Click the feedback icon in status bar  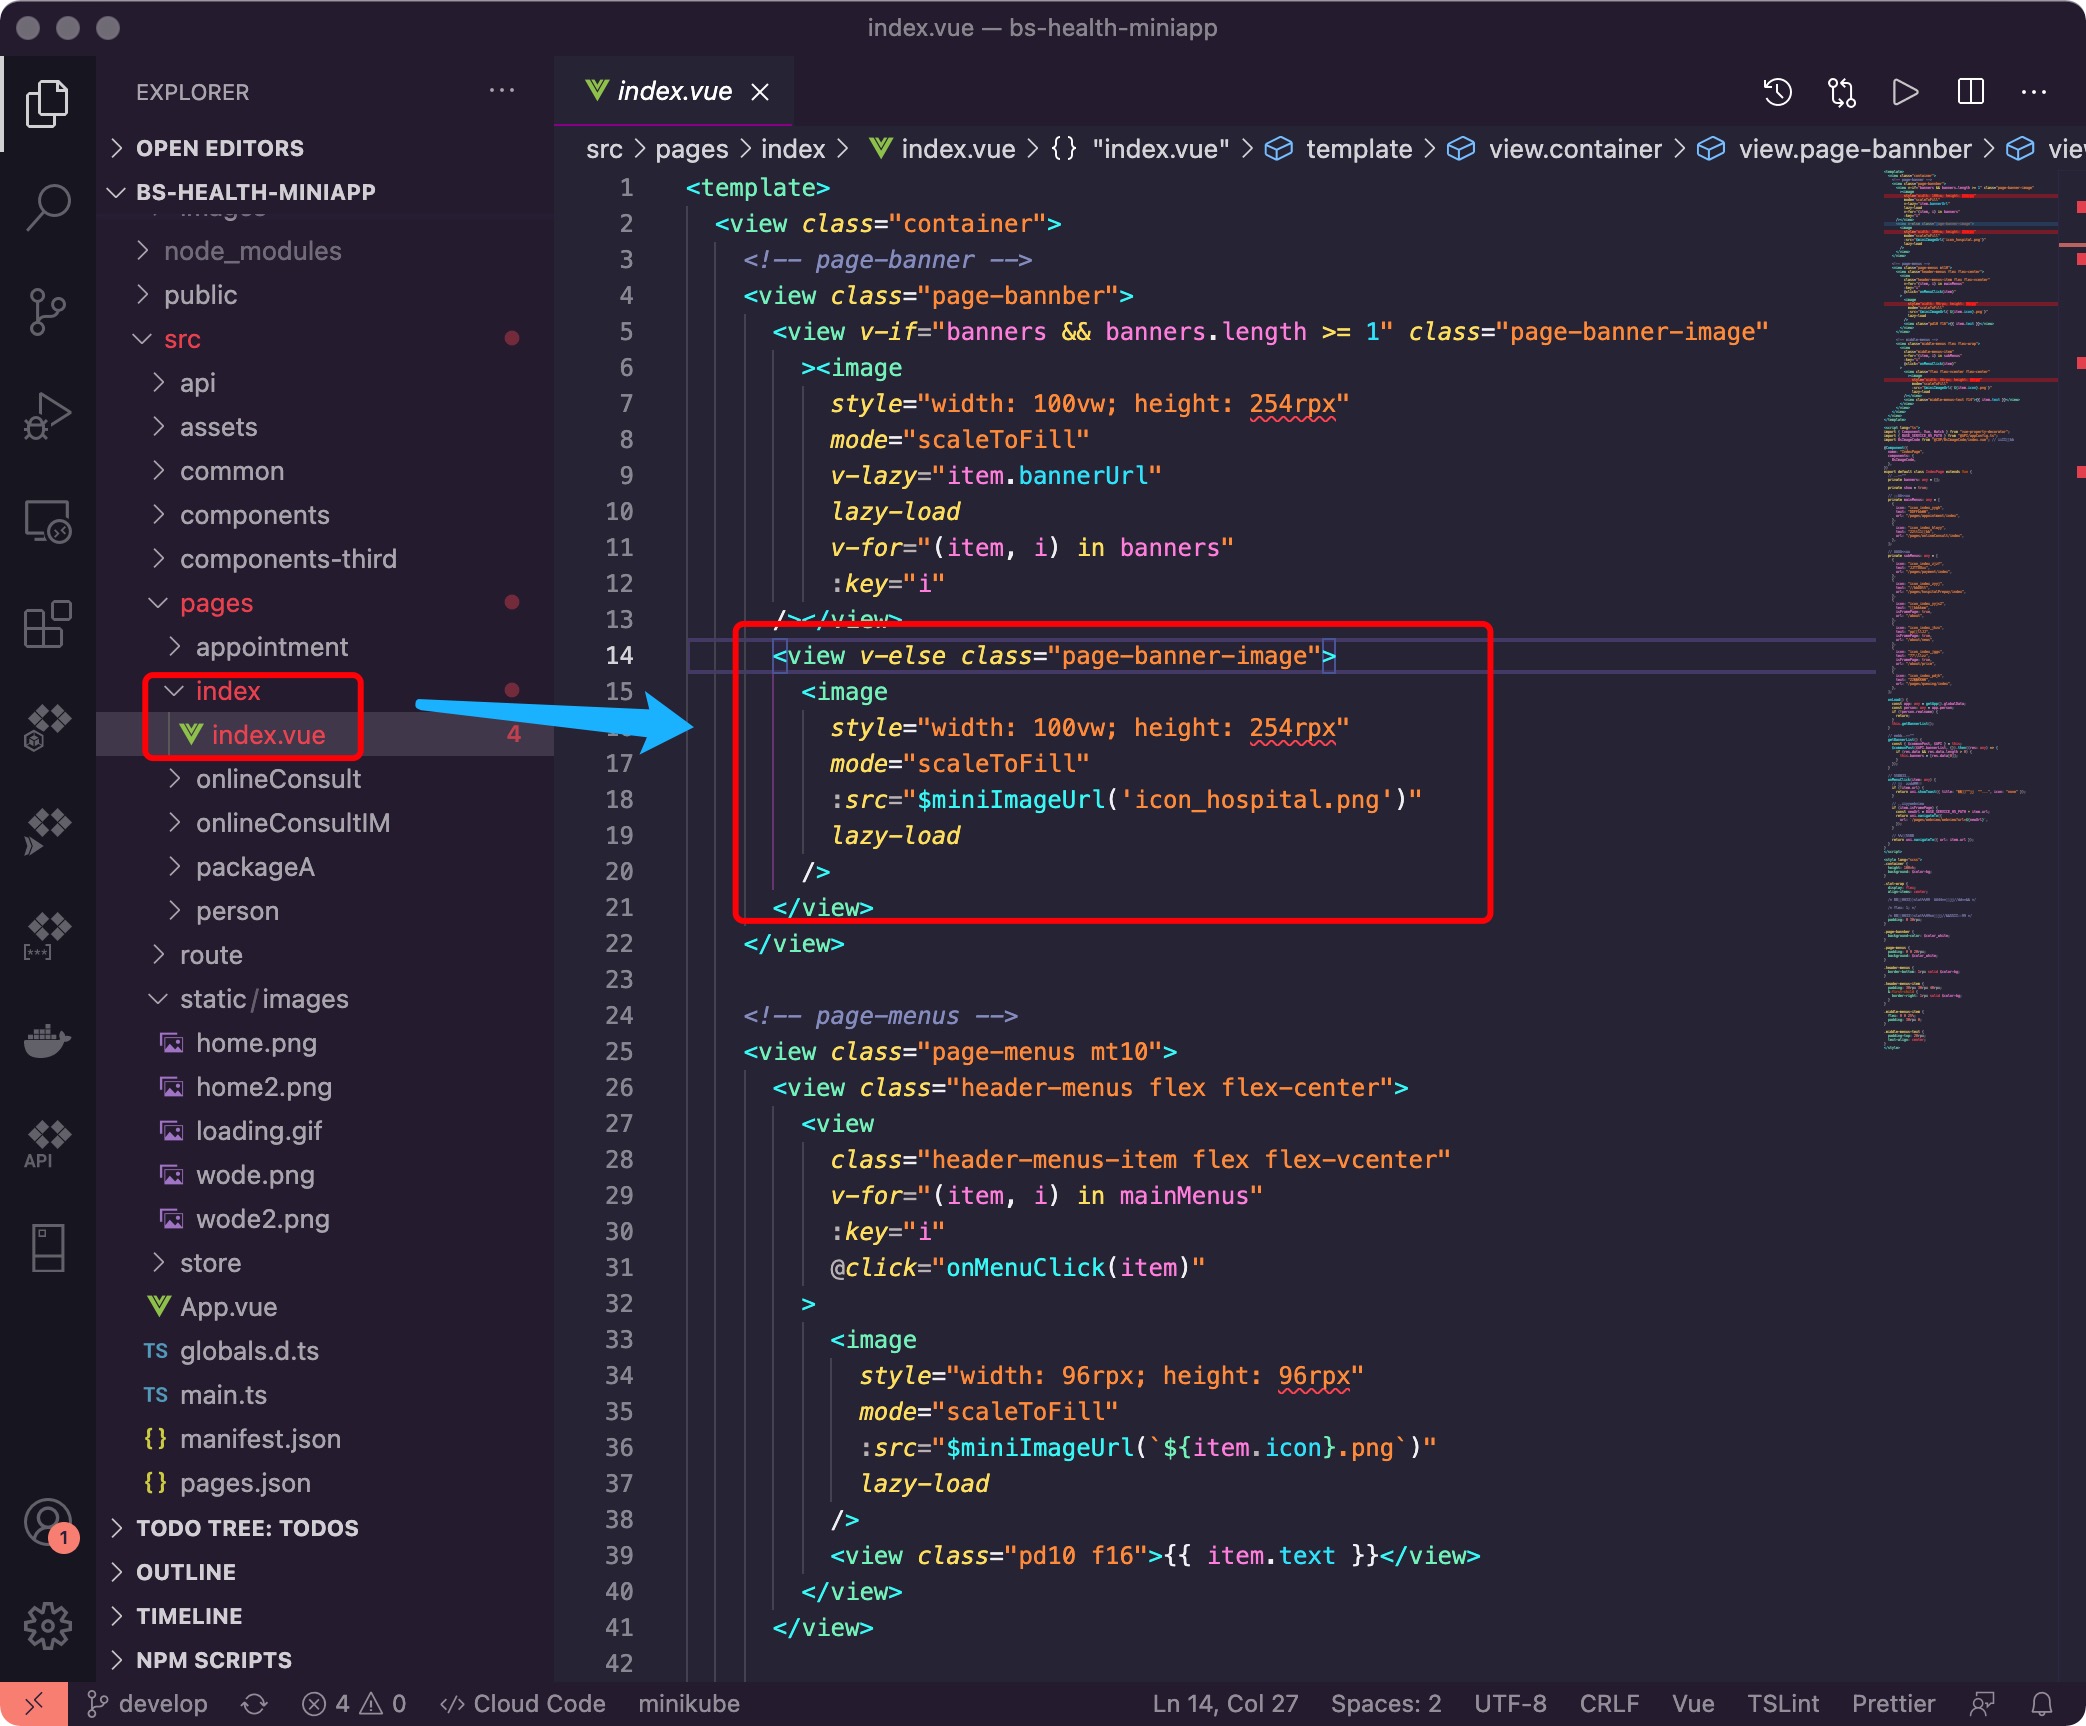pos(1982,1703)
